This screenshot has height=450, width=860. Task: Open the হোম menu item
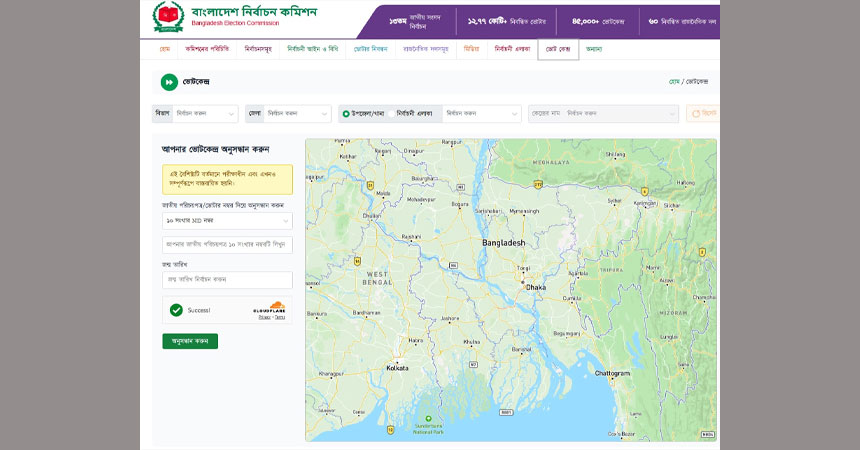coord(165,49)
